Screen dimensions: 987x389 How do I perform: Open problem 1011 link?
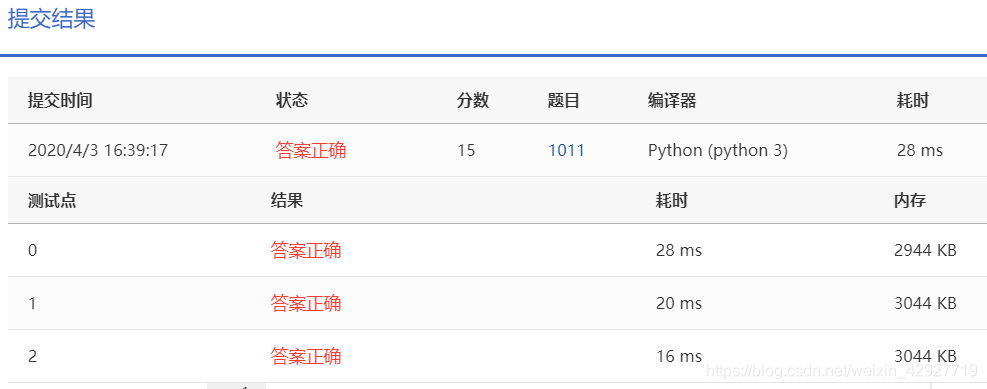[x=567, y=150]
